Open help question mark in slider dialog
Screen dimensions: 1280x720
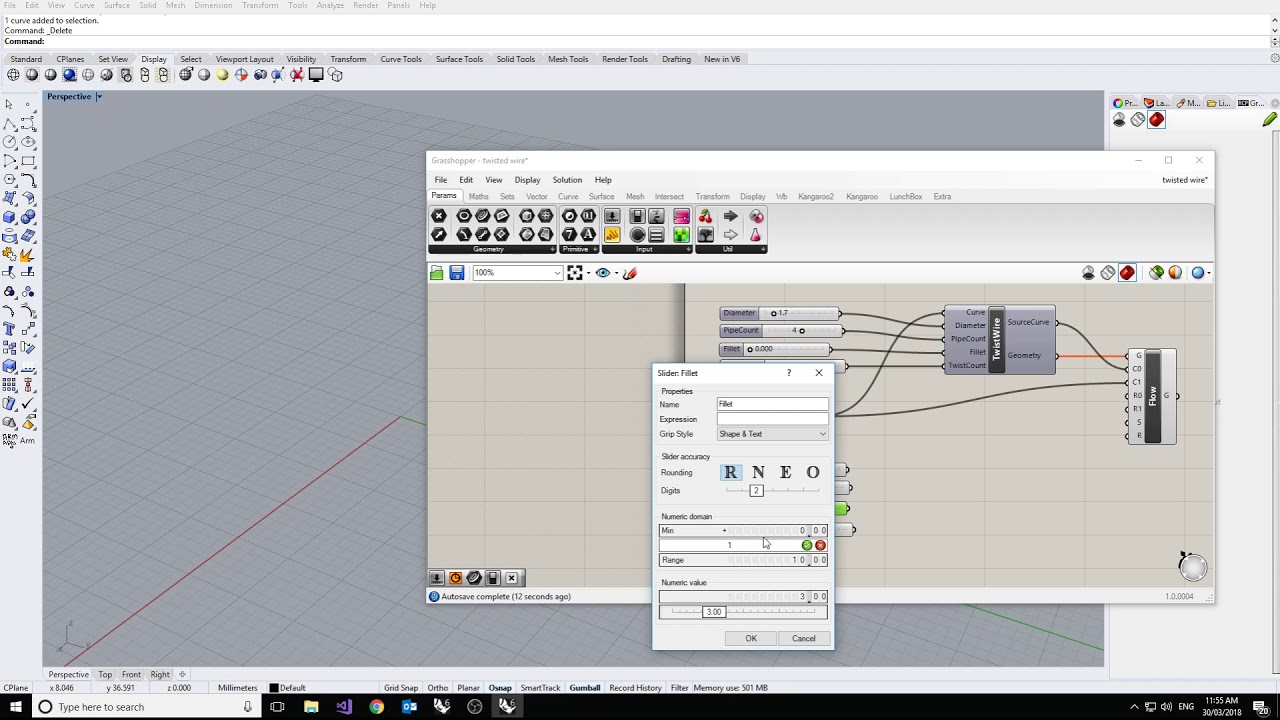point(789,373)
